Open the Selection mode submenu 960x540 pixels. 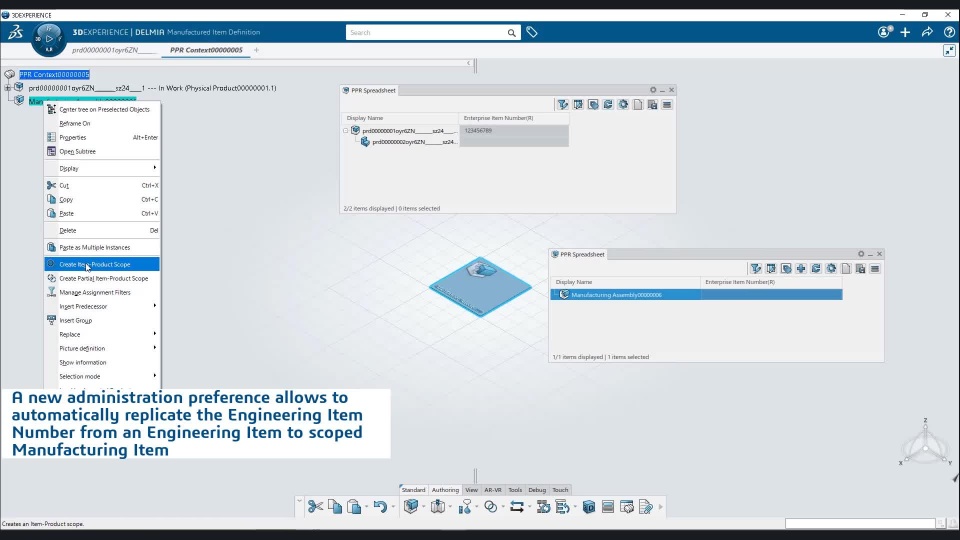(x=102, y=377)
